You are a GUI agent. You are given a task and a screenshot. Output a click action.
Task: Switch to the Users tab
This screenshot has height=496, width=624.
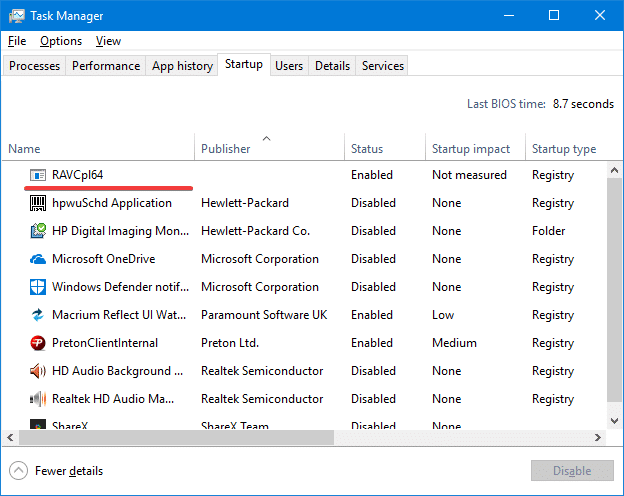click(289, 66)
